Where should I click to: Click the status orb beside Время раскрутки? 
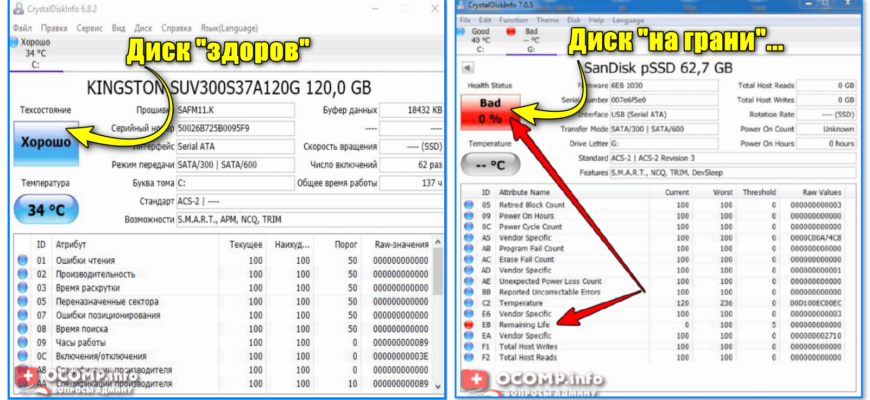pyautogui.click(x=23, y=288)
